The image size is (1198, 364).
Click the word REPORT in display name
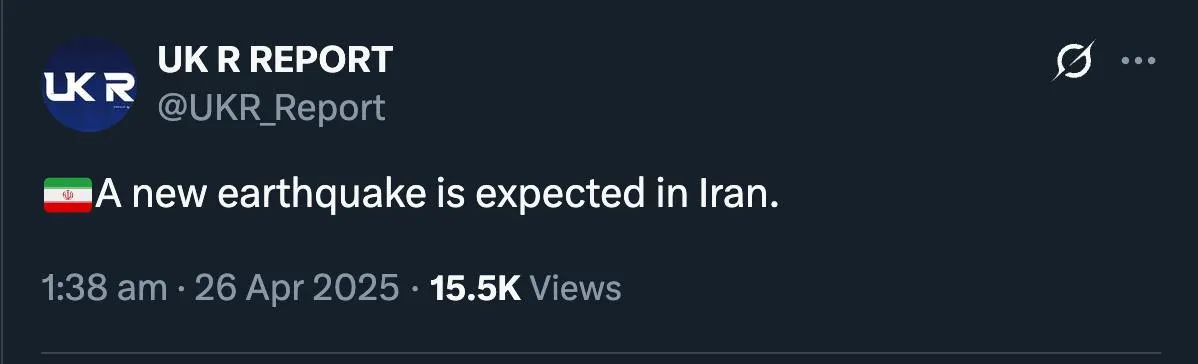[x=322, y=60]
